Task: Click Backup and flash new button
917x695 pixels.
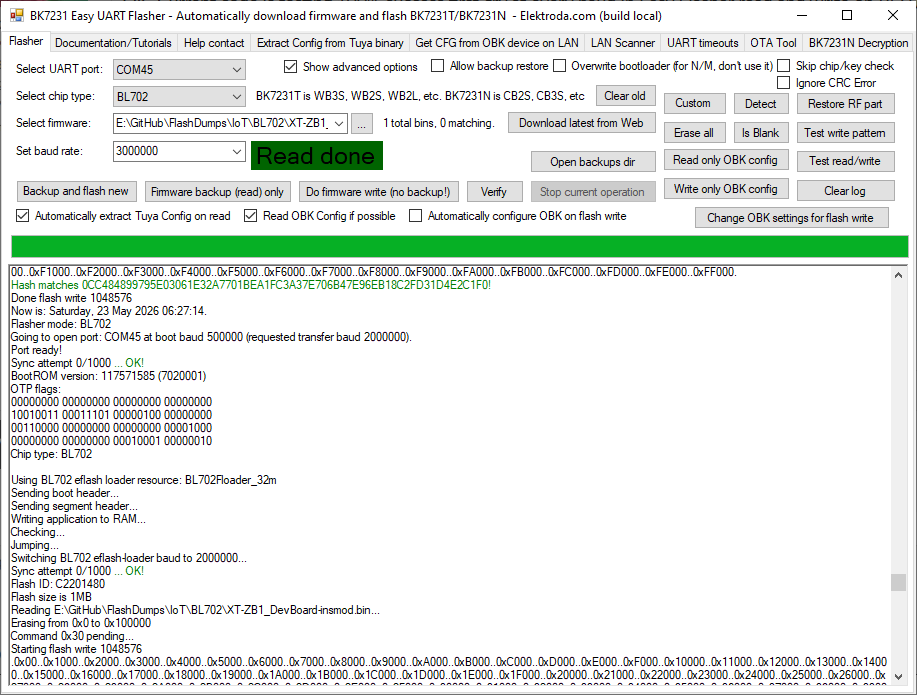Action: 76,191
